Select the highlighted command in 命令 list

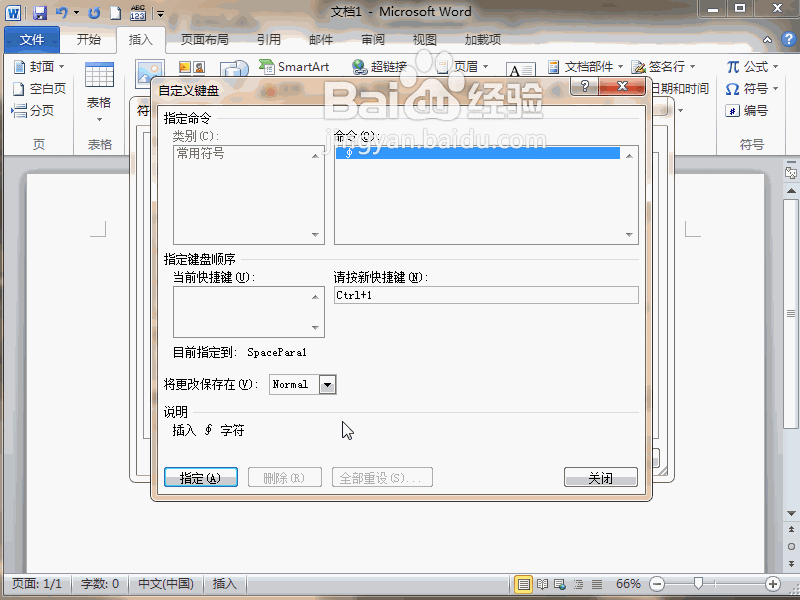pyautogui.click(x=480, y=152)
